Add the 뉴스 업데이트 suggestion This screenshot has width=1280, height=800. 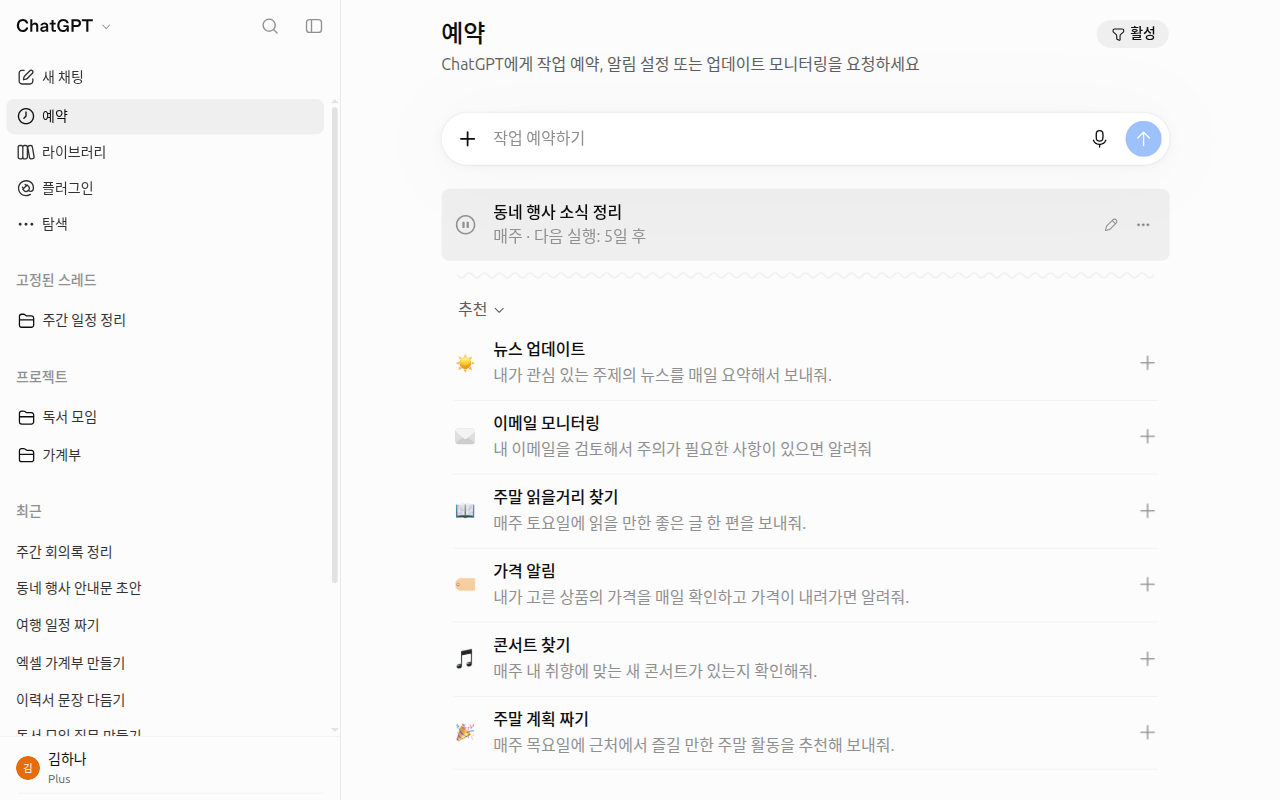pos(1147,363)
